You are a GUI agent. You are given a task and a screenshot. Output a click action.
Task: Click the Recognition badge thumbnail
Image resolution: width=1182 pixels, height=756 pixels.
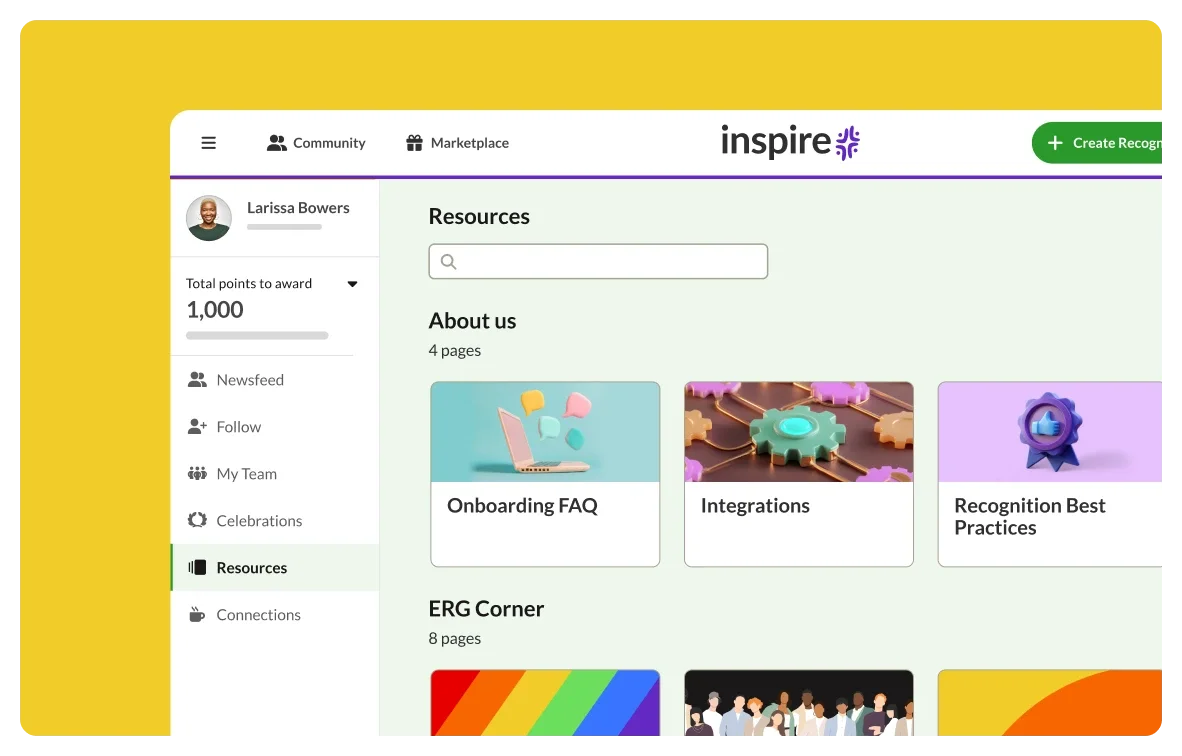(x=1050, y=432)
